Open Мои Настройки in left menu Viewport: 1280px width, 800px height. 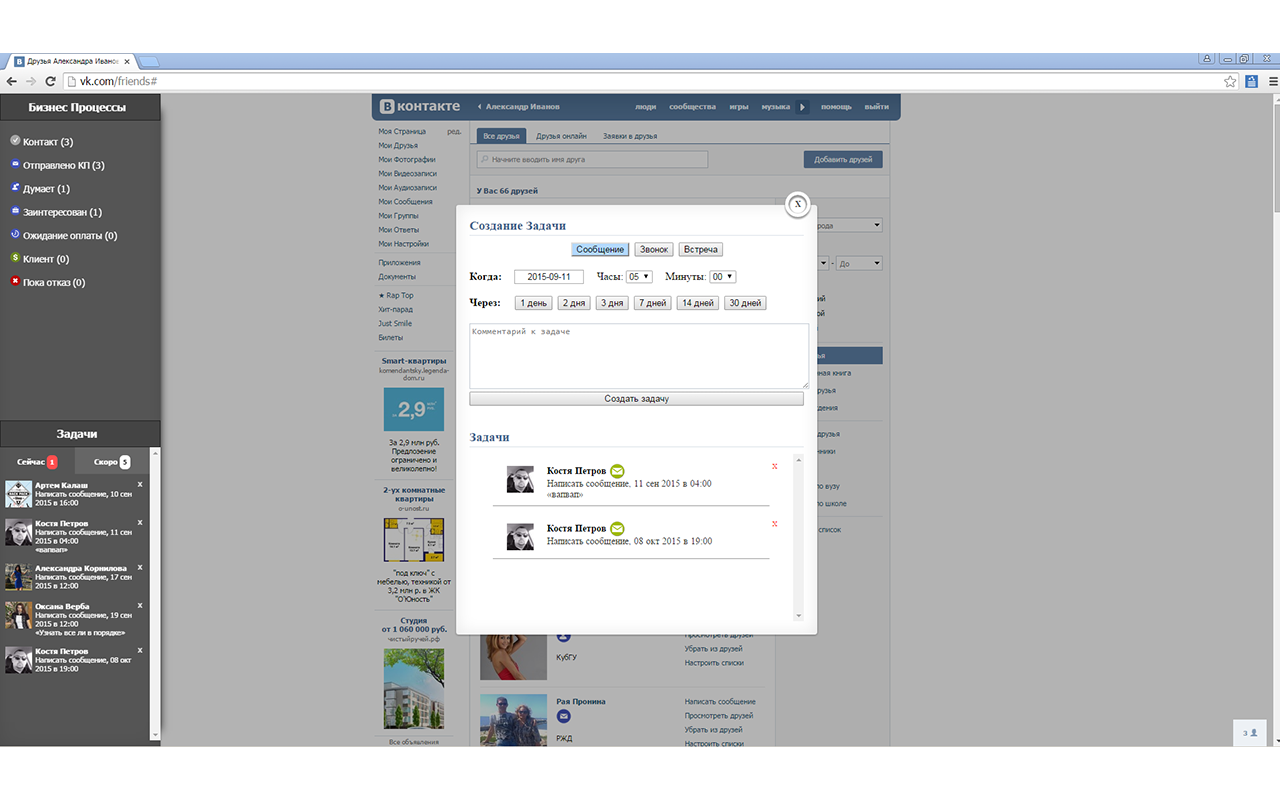click(x=403, y=243)
